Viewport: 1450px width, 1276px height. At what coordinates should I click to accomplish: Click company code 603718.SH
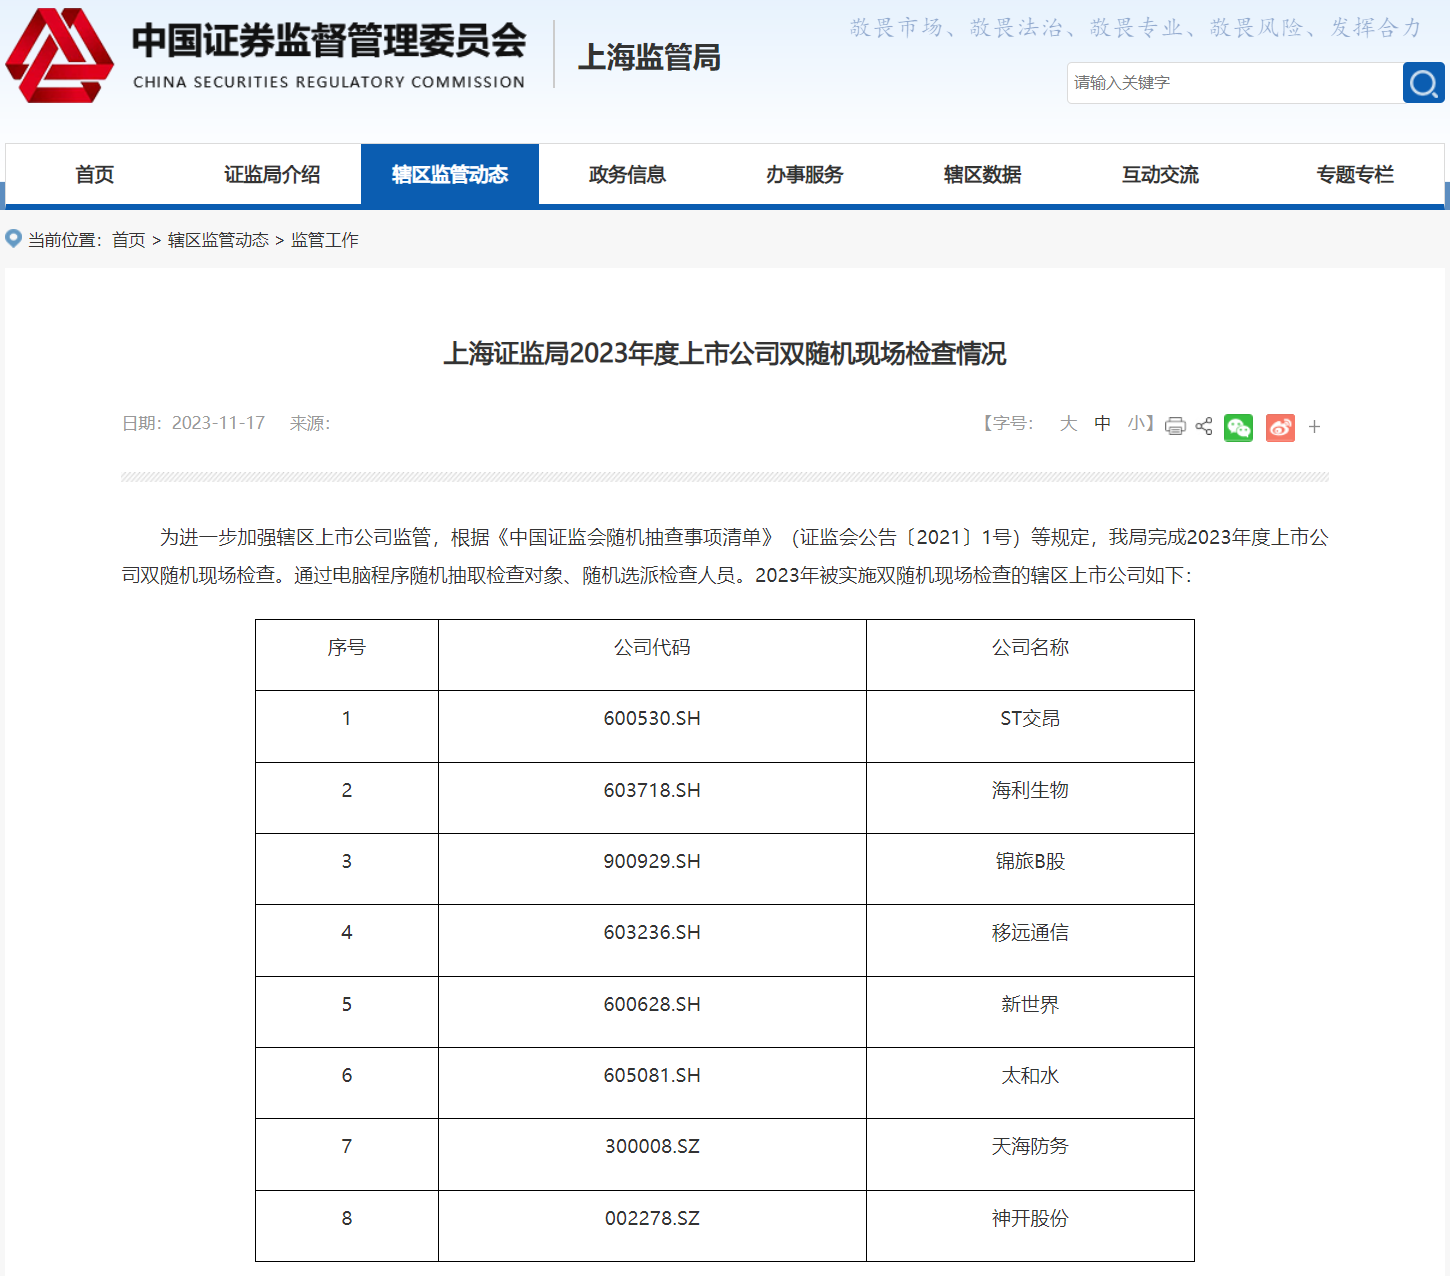tap(652, 791)
